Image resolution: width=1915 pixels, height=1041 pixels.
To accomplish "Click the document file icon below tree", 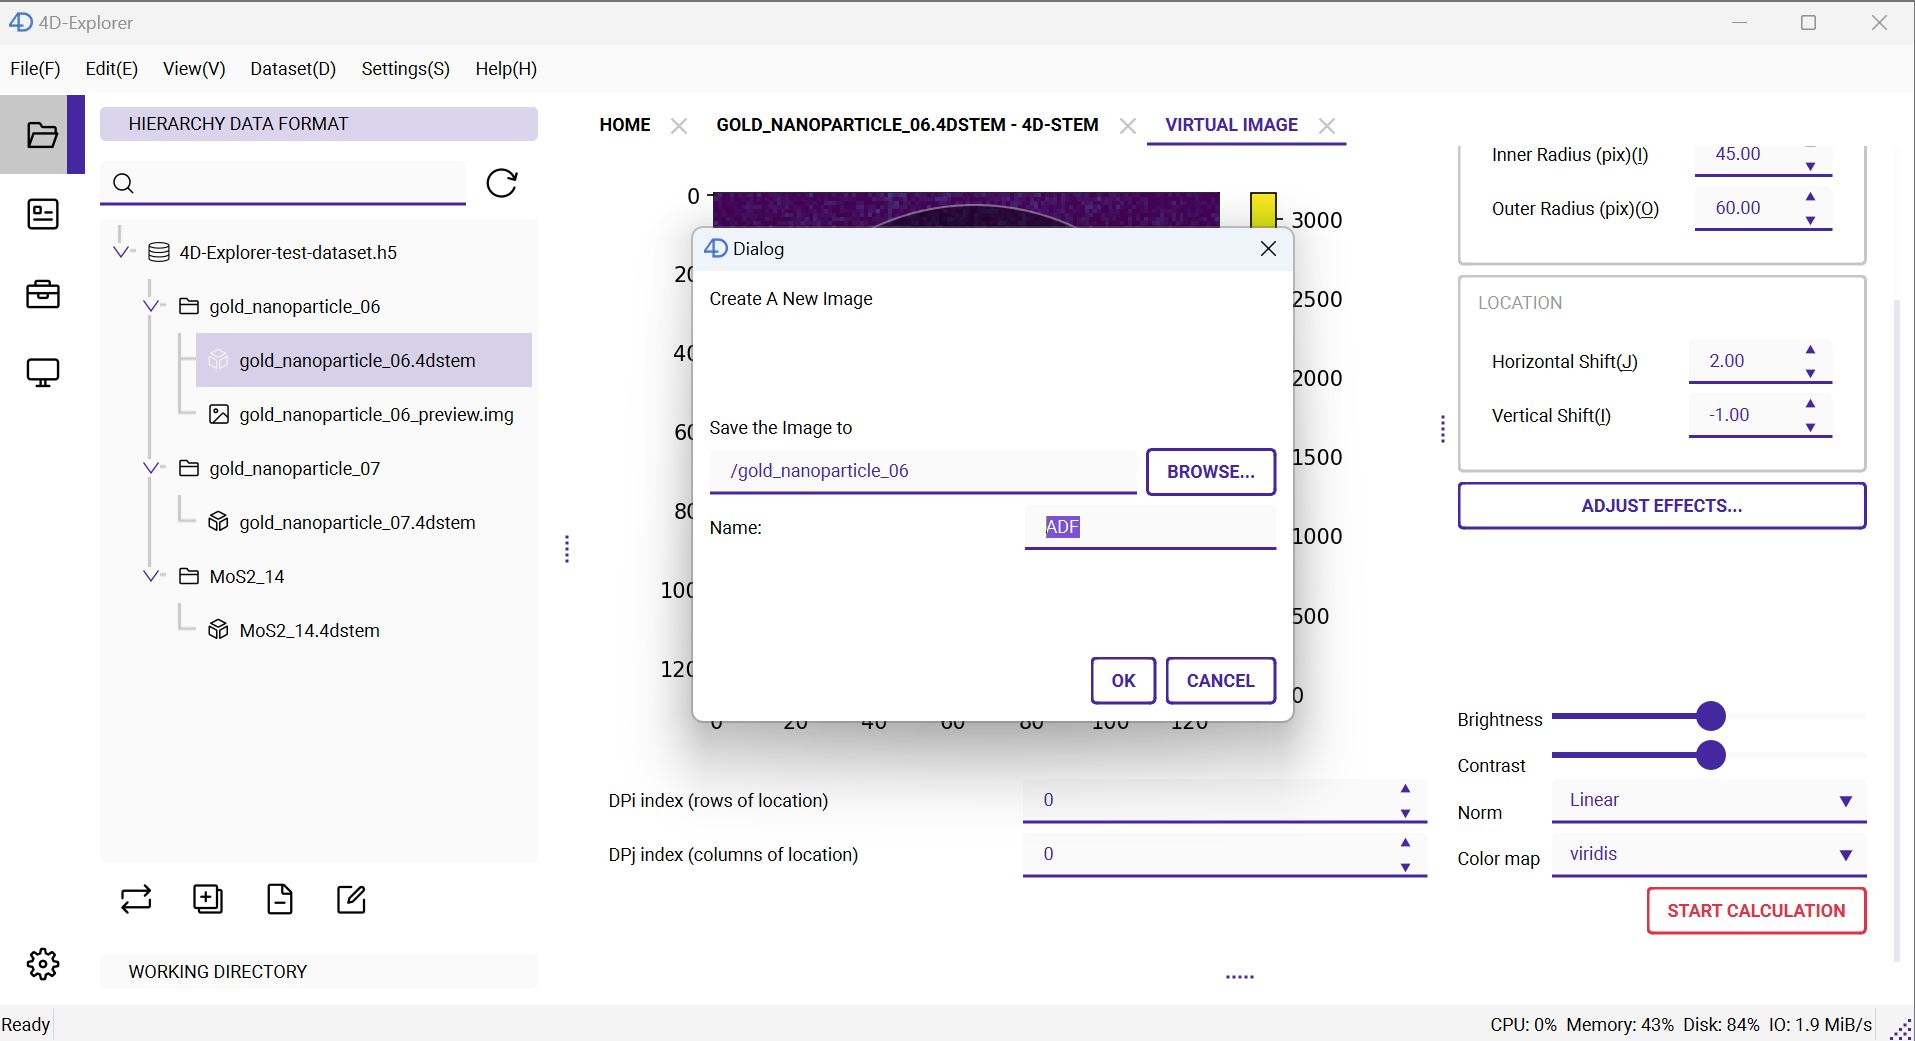I will click(x=280, y=899).
